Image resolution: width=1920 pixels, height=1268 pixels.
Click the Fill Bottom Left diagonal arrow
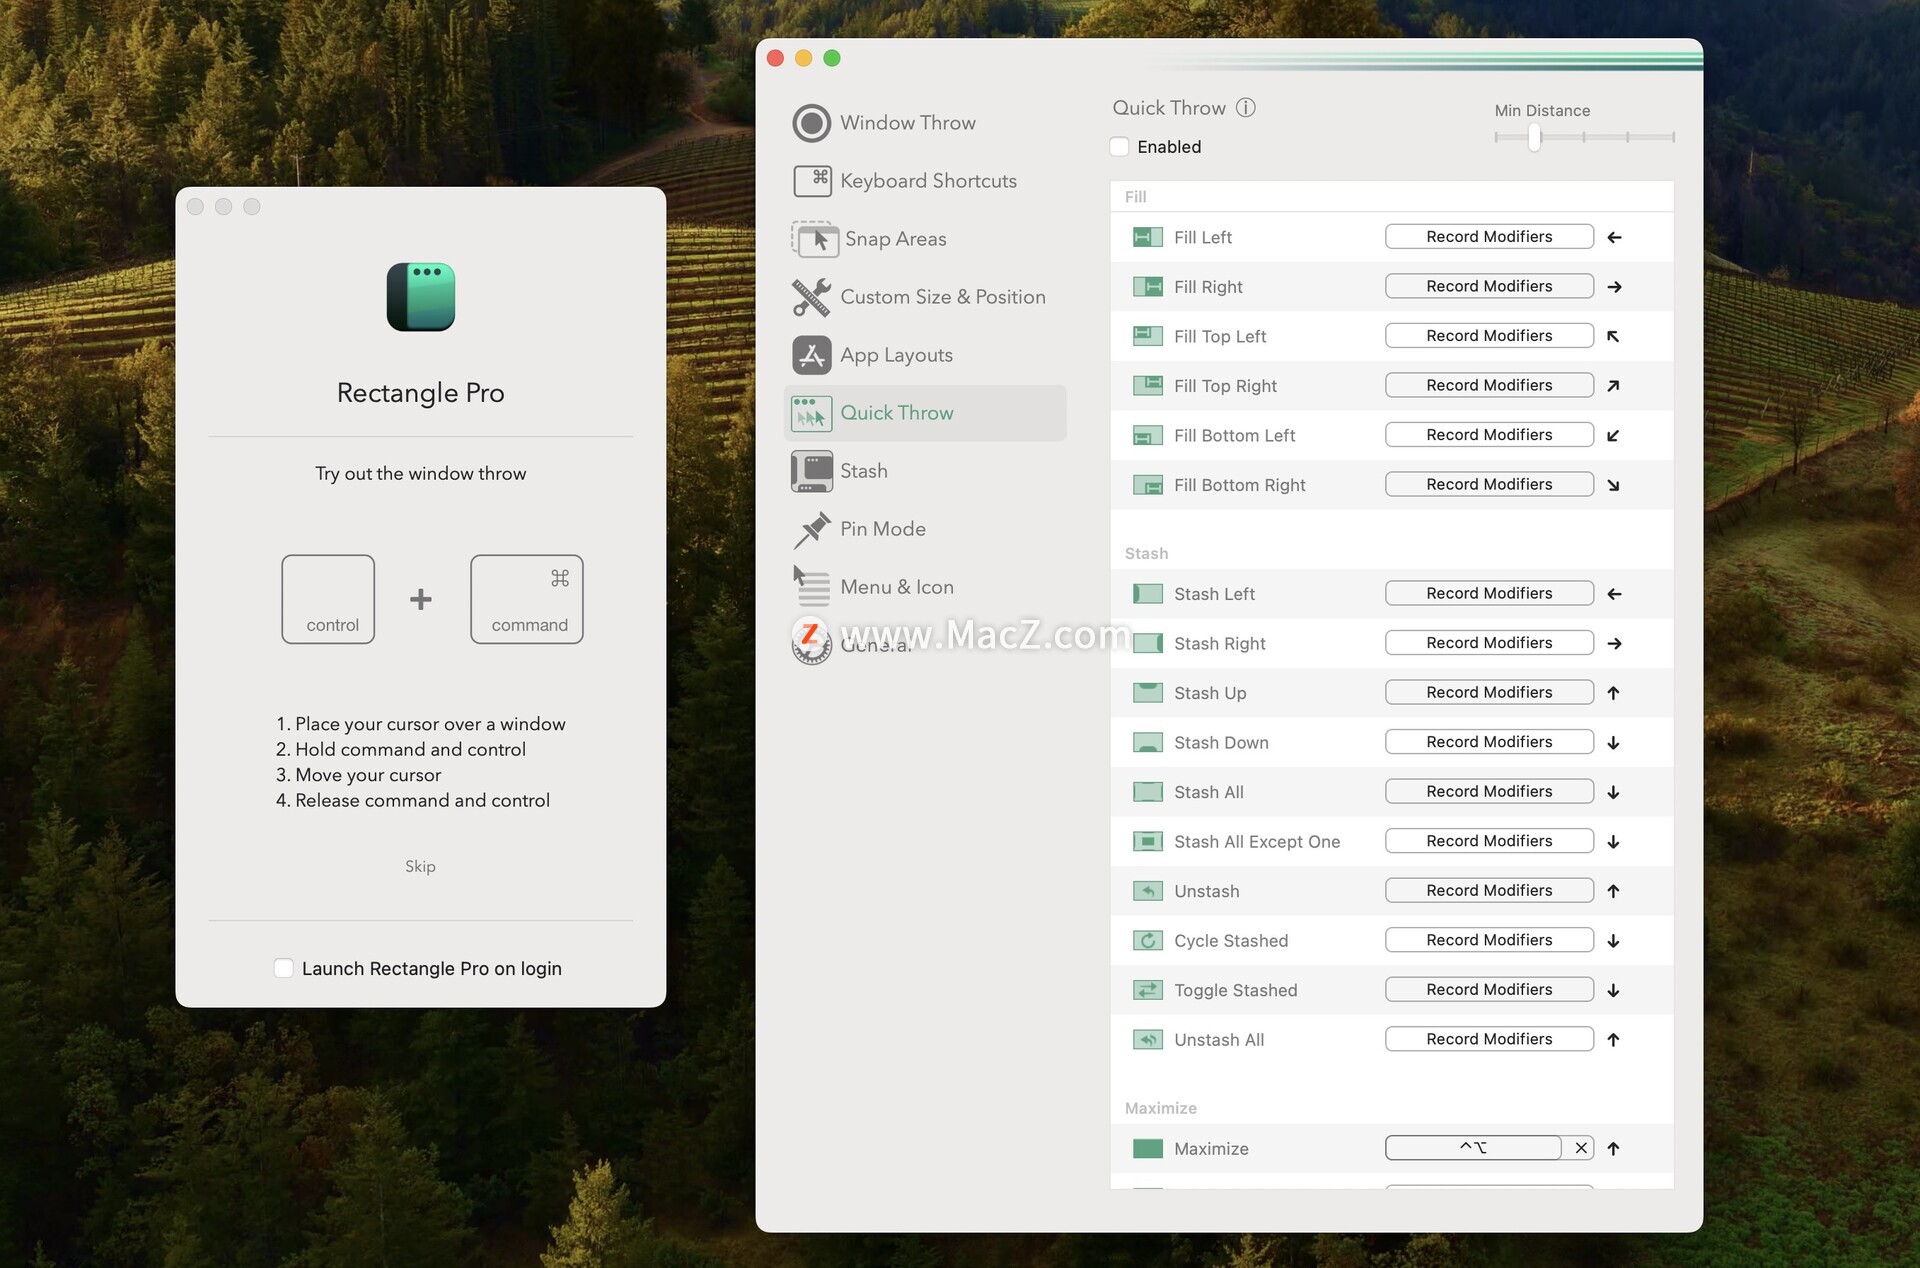1613,435
